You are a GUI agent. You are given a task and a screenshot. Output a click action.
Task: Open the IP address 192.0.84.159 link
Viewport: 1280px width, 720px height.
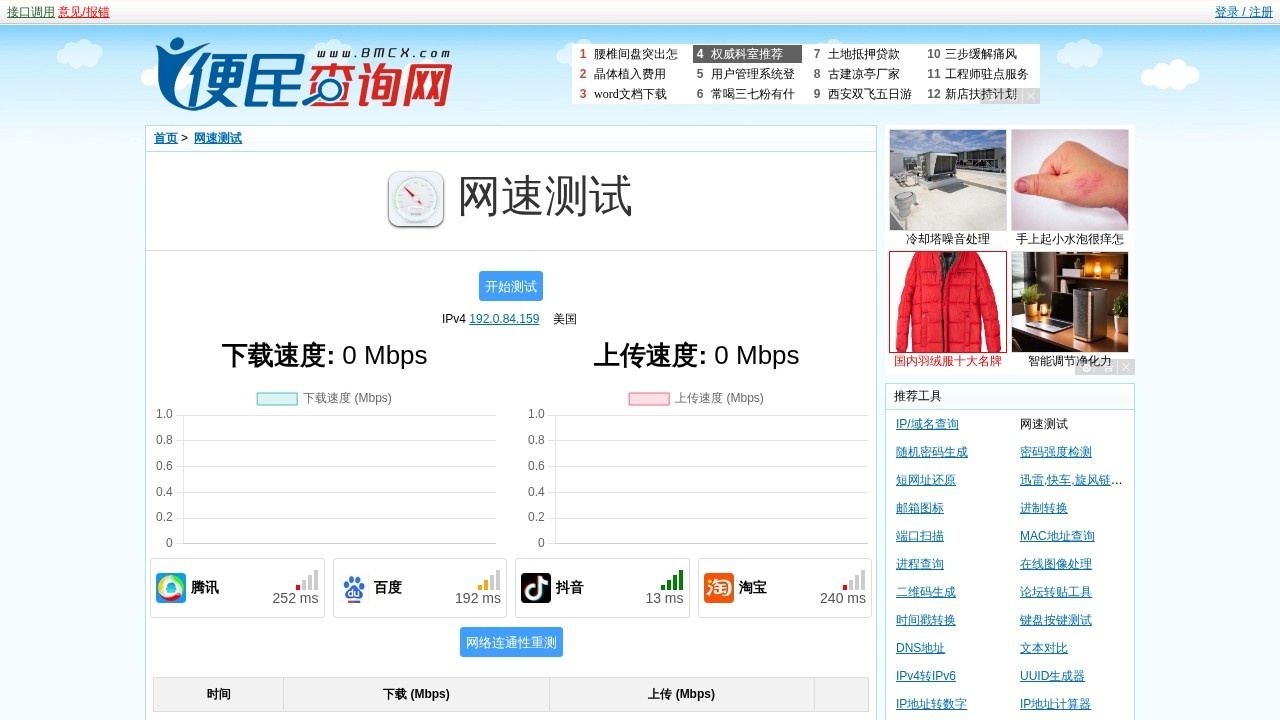pyautogui.click(x=504, y=319)
